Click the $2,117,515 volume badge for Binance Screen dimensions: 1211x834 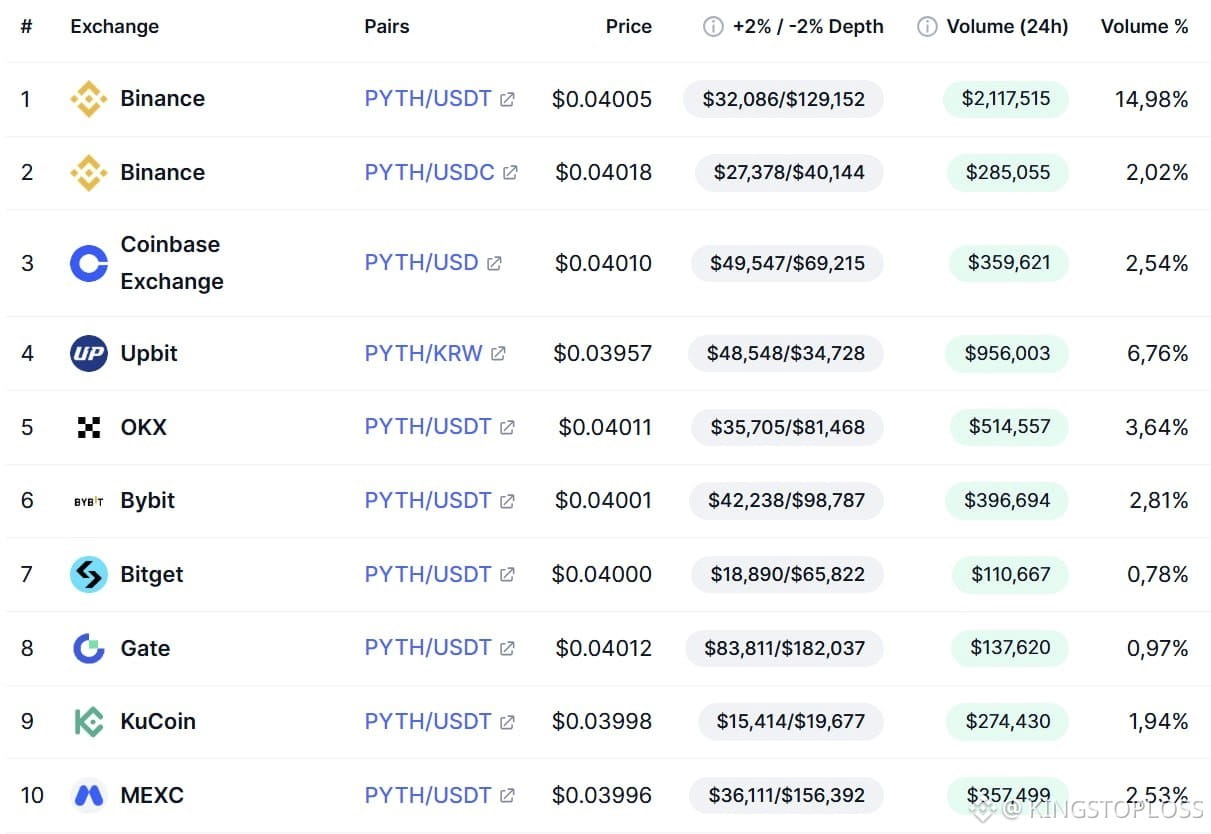[1006, 98]
